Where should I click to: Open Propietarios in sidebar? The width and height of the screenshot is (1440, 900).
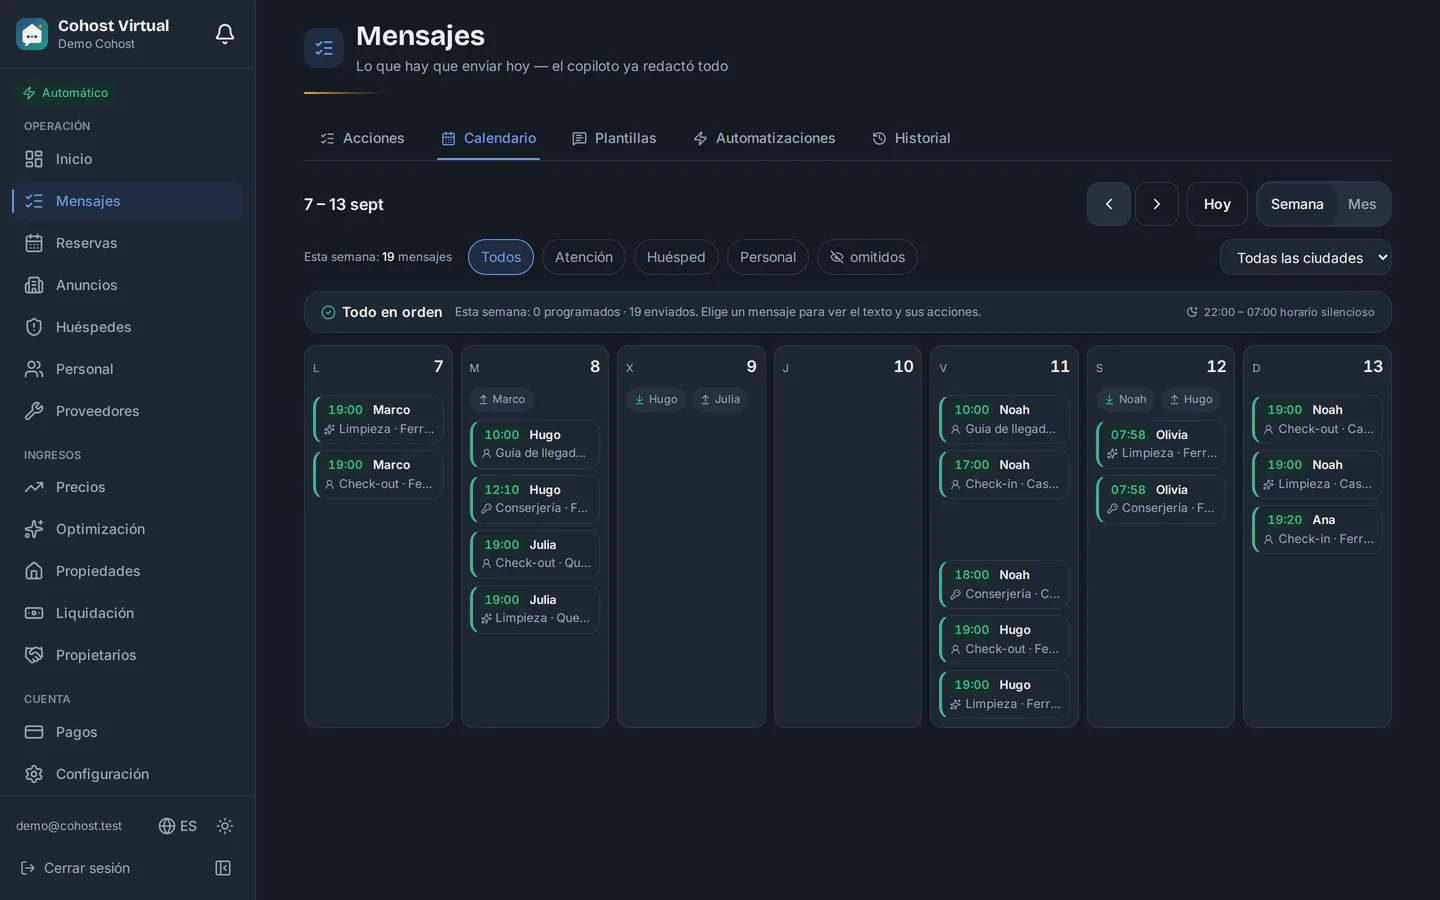point(128,655)
